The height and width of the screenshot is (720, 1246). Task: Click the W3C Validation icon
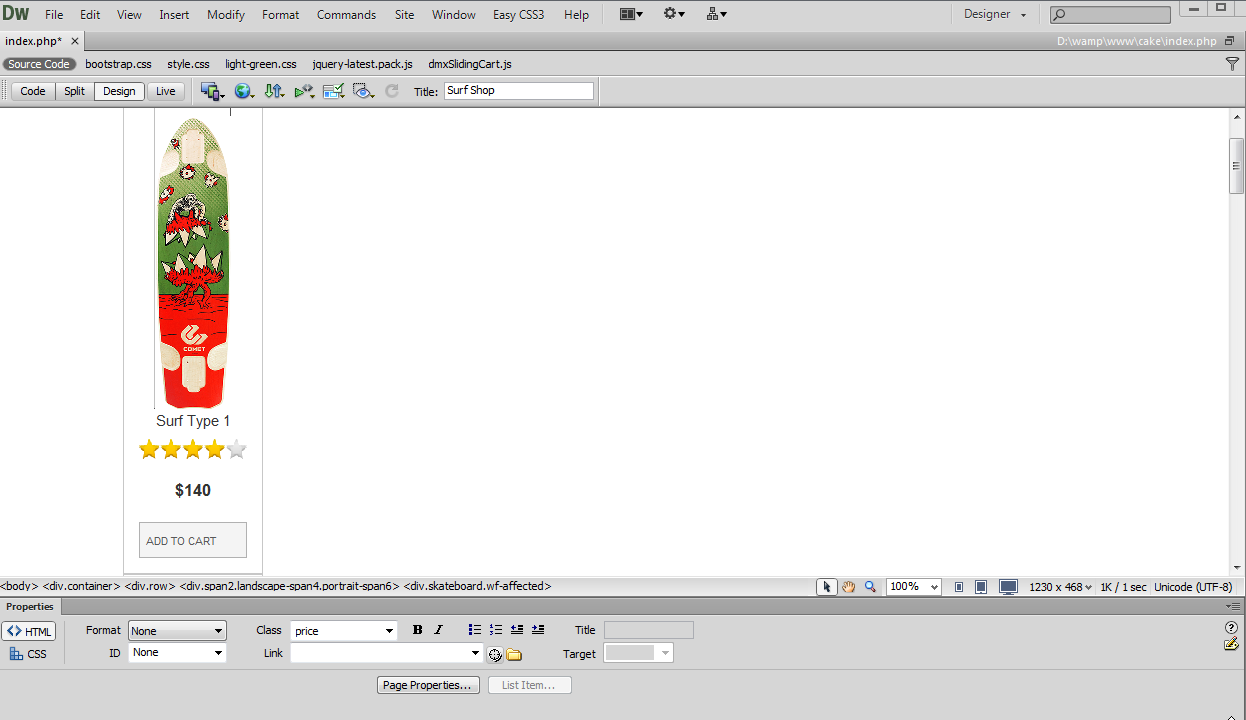coord(304,91)
